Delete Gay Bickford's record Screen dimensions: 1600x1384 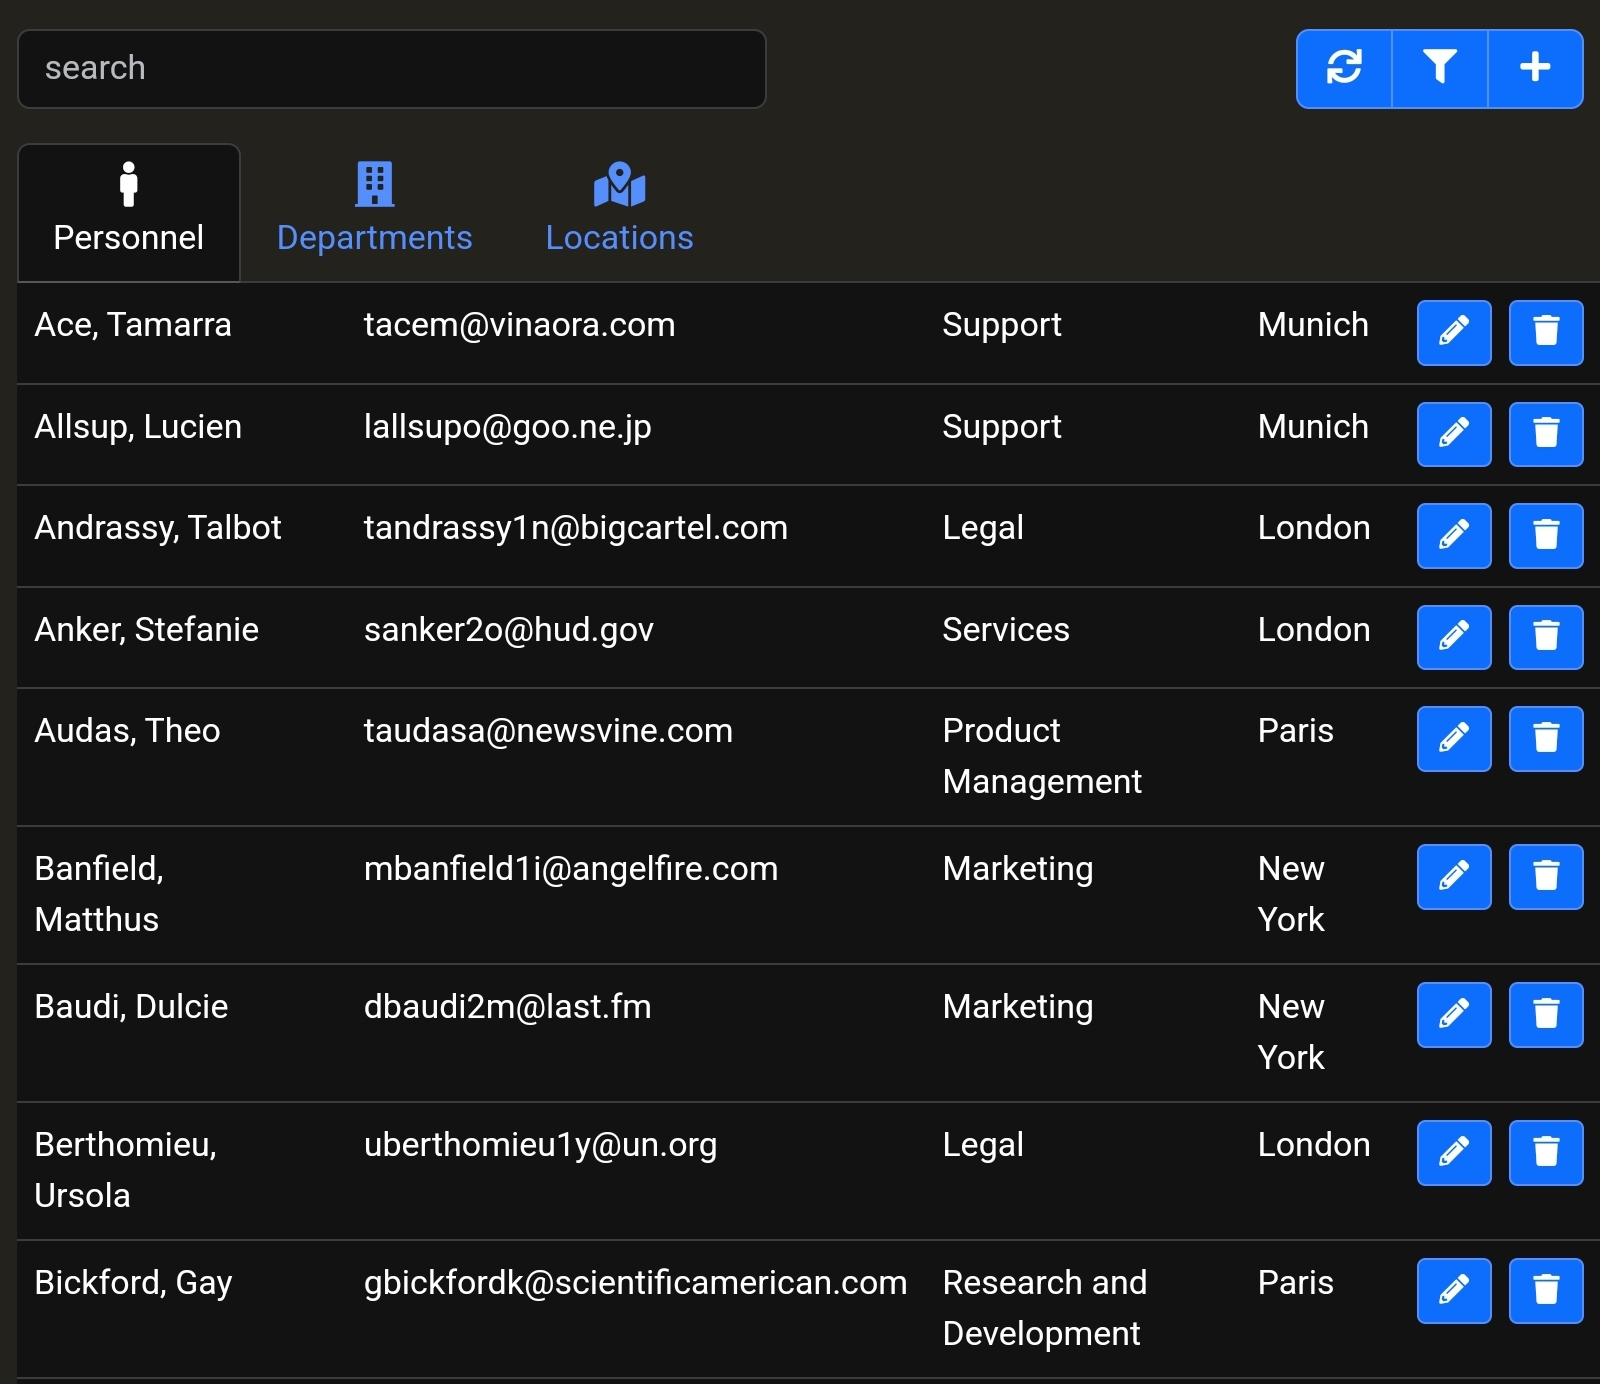(1545, 1290)
